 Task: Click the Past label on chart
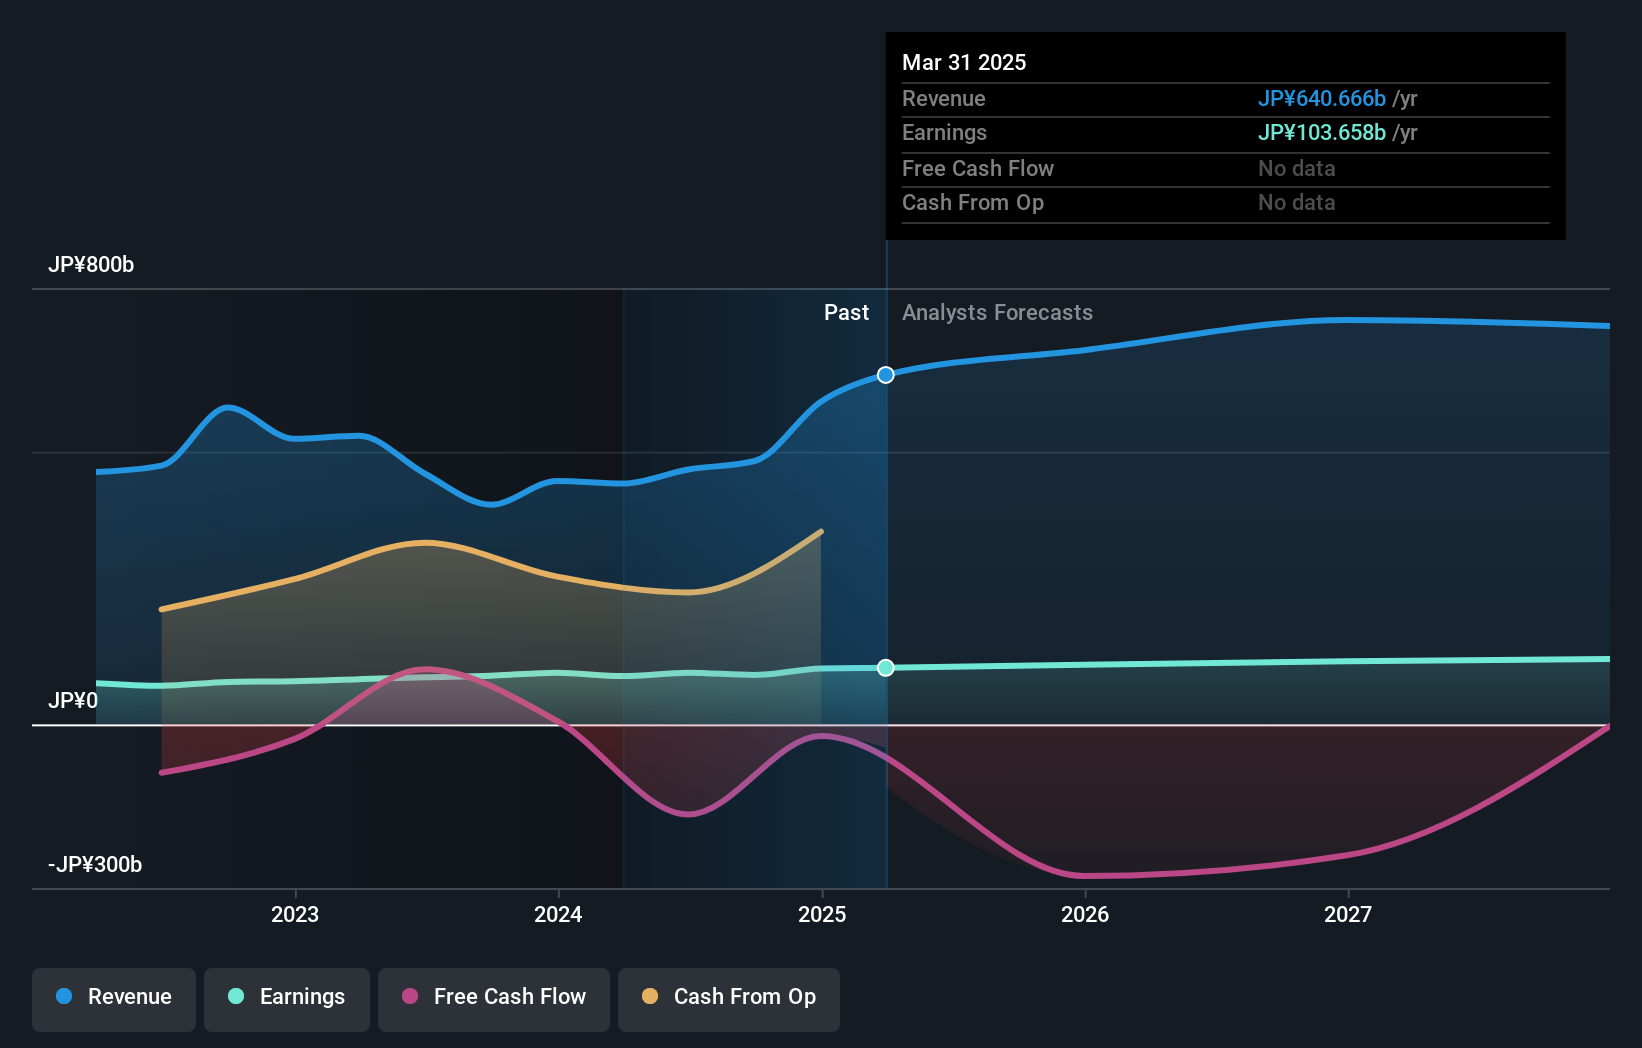[846, 312]
